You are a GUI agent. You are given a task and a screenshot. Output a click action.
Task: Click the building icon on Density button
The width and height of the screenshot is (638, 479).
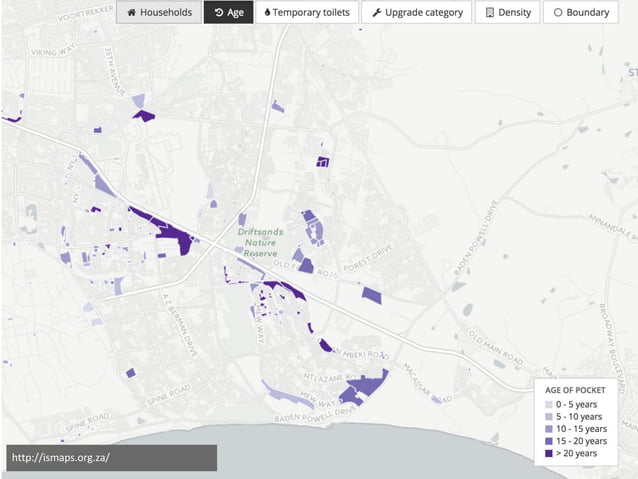click(490, 13)
